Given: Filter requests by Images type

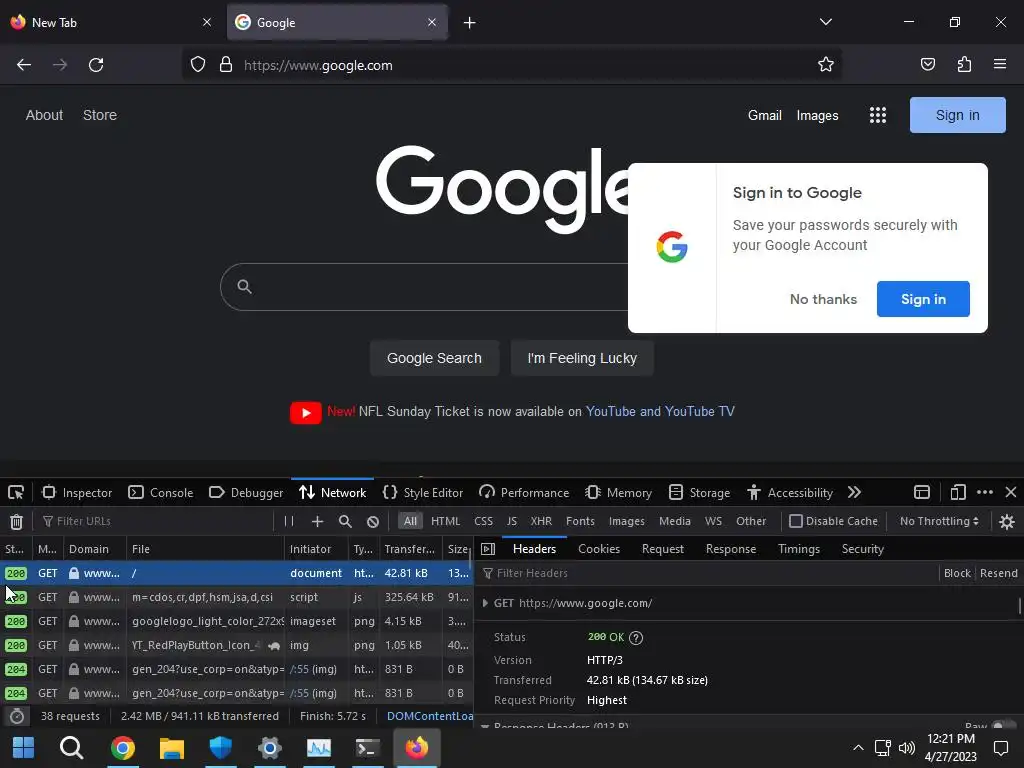Looking at the screenshot, I should (x=626, y=521).
